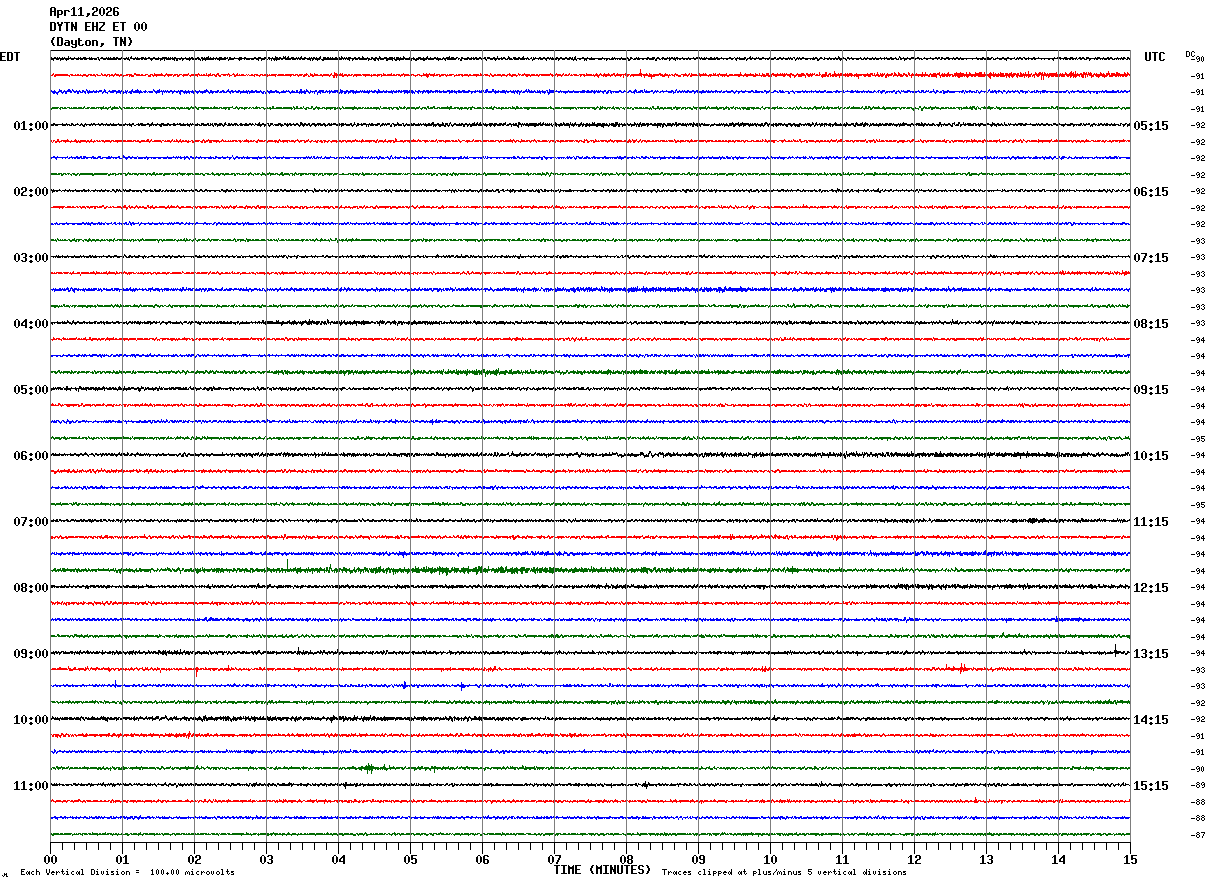Viewport: 1210px width, 886px height.
Task: Click minute 03 on the time axis
Action: 266,859
